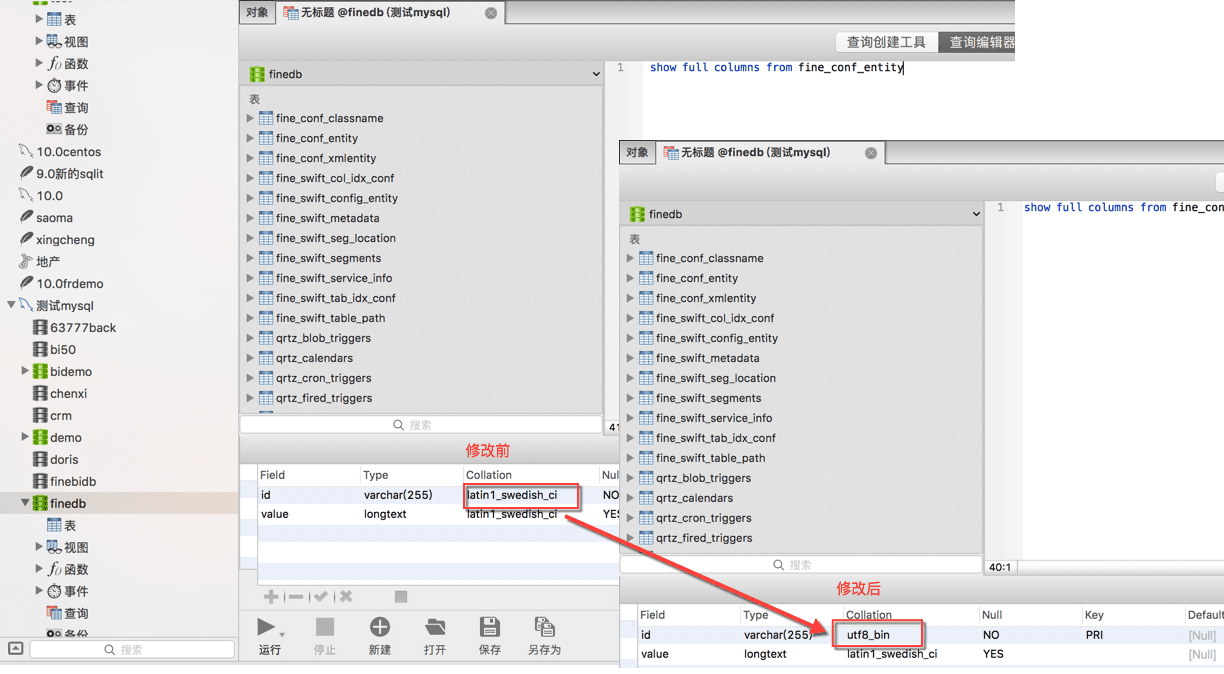Select utf8_bin collation cell in front window

[868, 635]
